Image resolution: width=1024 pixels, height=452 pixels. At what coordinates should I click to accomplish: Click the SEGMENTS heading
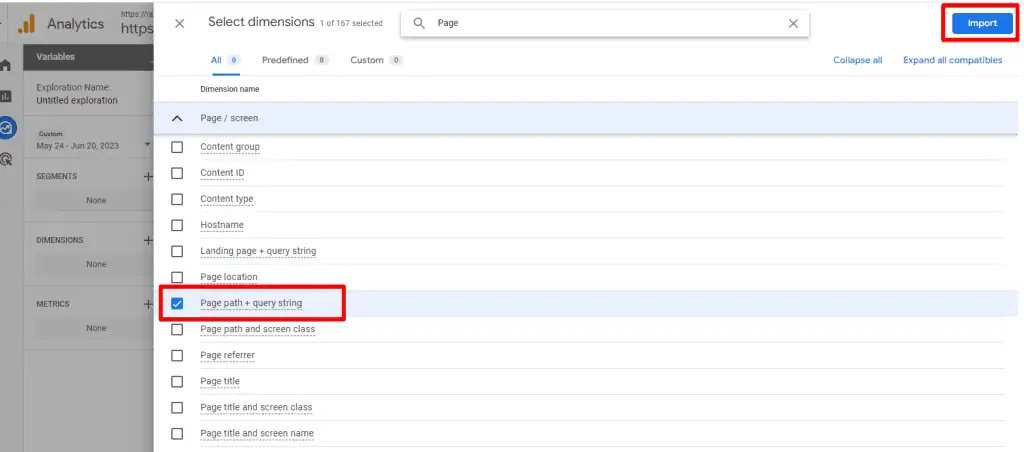click(x=57, y=176)
